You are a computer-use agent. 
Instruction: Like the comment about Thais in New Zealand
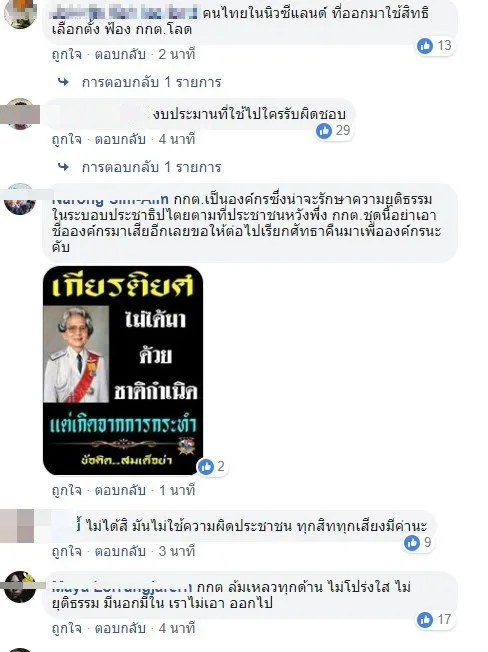(67, 54)
